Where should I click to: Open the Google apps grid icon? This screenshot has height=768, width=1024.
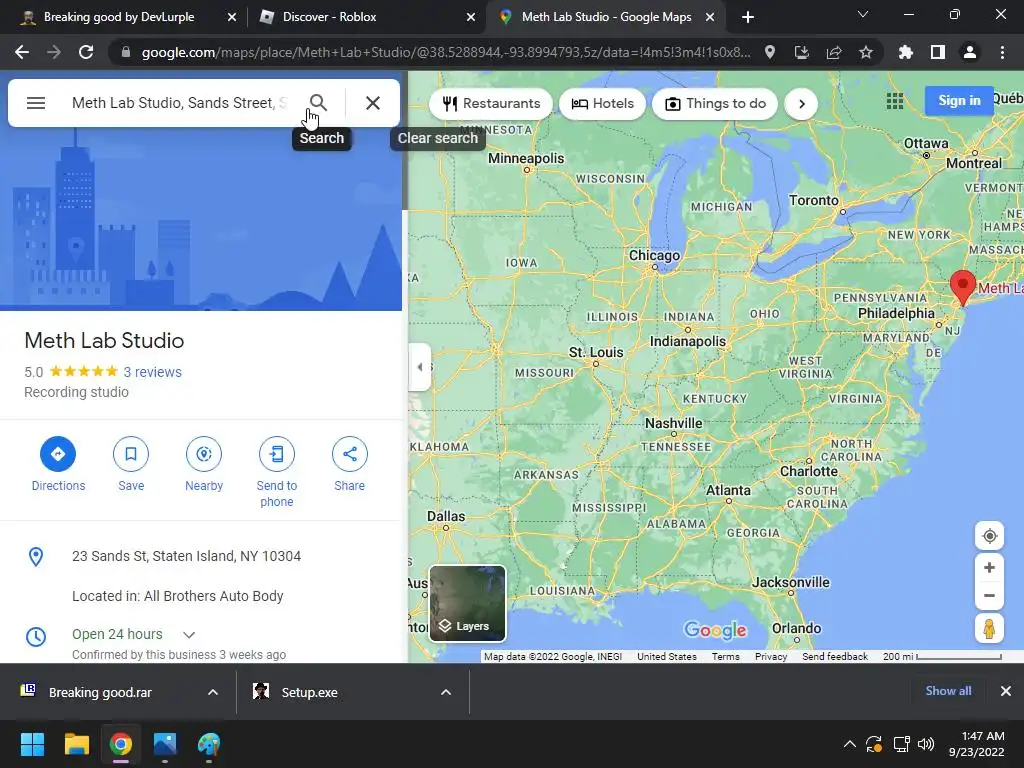pyautogui.click(x=895, y=101)
